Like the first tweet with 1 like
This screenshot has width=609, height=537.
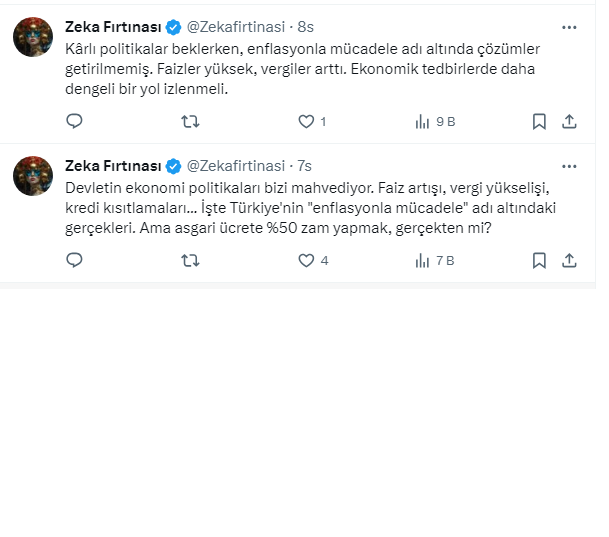[307, 121]
